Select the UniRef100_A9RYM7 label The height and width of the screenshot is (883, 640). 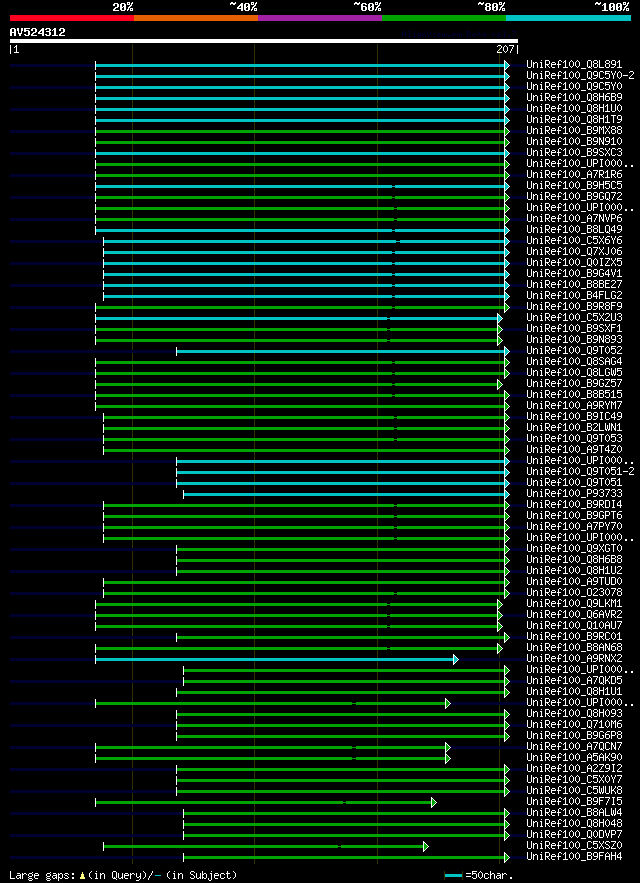pos(574,405)
